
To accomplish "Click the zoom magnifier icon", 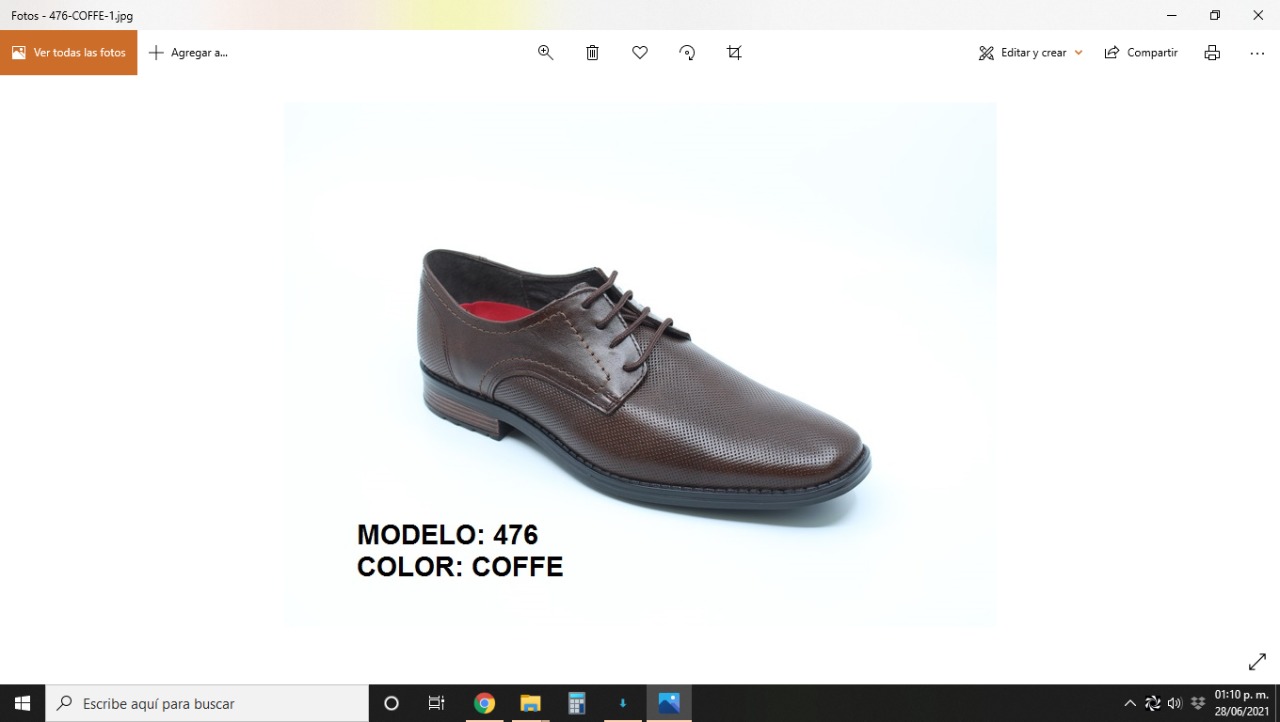I will click(x=545, y=53).
